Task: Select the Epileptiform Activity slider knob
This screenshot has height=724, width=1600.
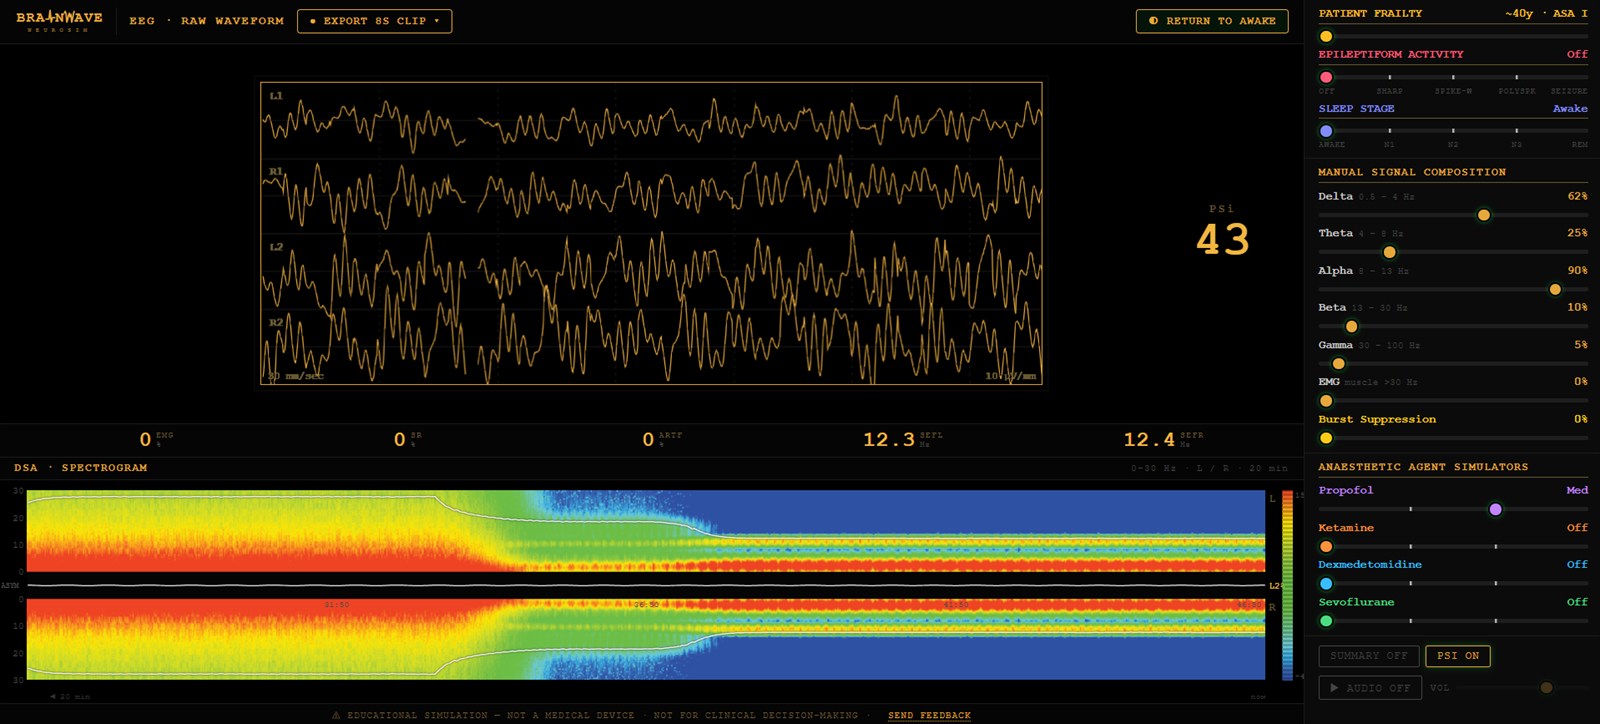Action: click(1326, 77)
